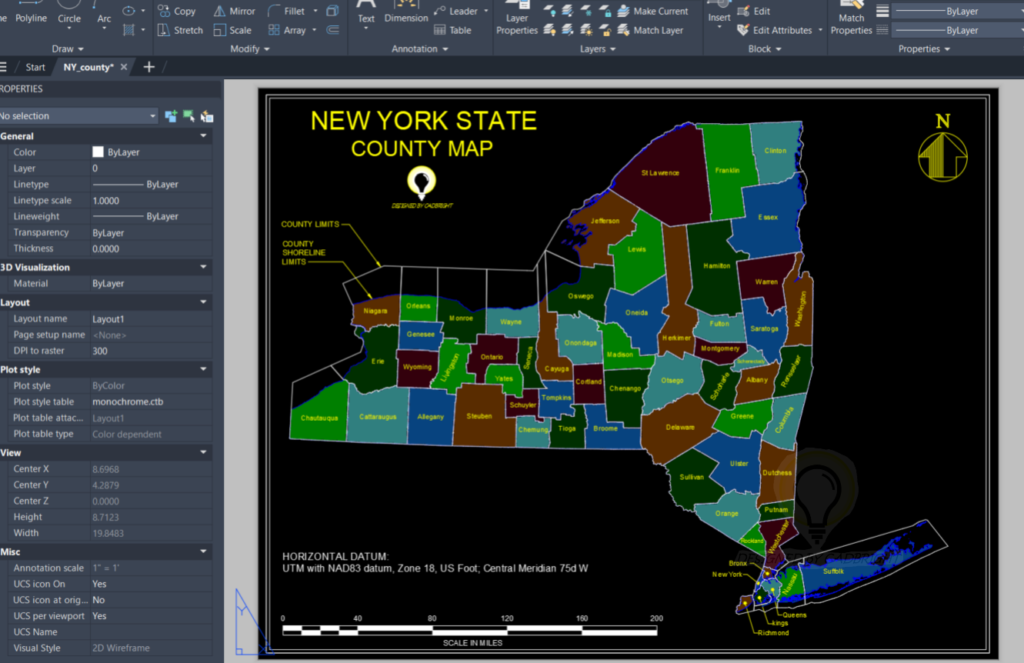Switch to the Start tab

35,67
